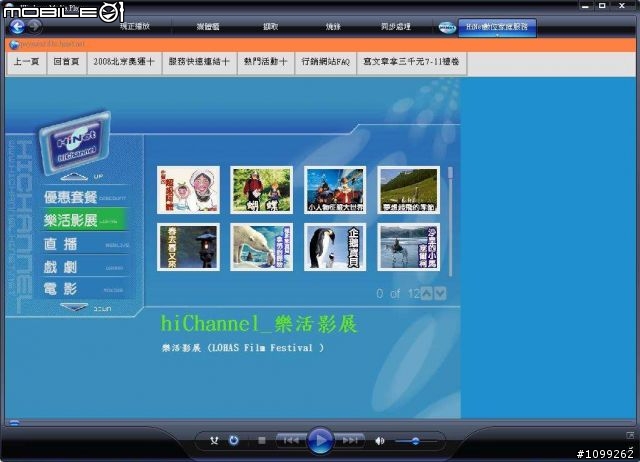Click the HiNet online store logo icon
Image resolution: width=640 pixels, height=462 pixels.
pyautogui.click(x=447, y=27)
